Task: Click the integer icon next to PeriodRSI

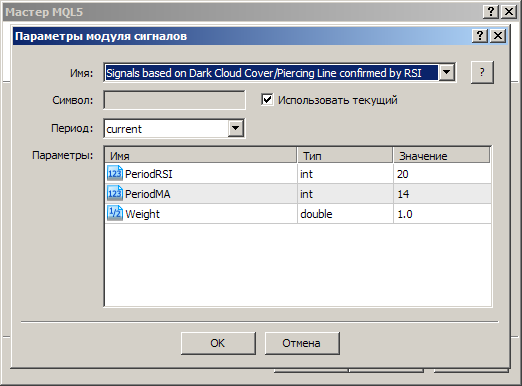Action: pos(115,174)
